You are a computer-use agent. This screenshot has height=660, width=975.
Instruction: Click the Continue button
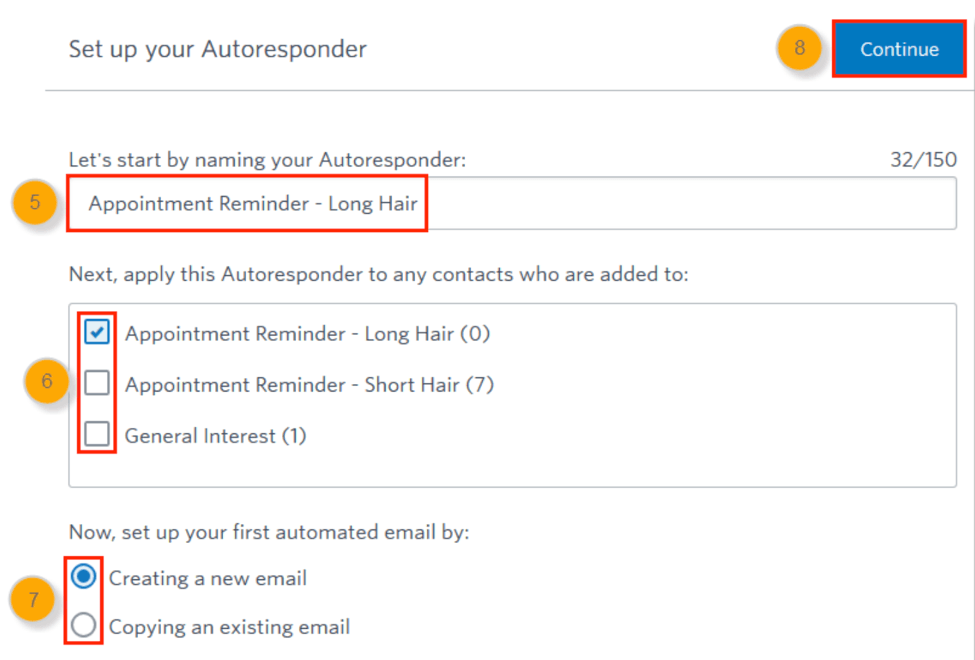point(899,49)
